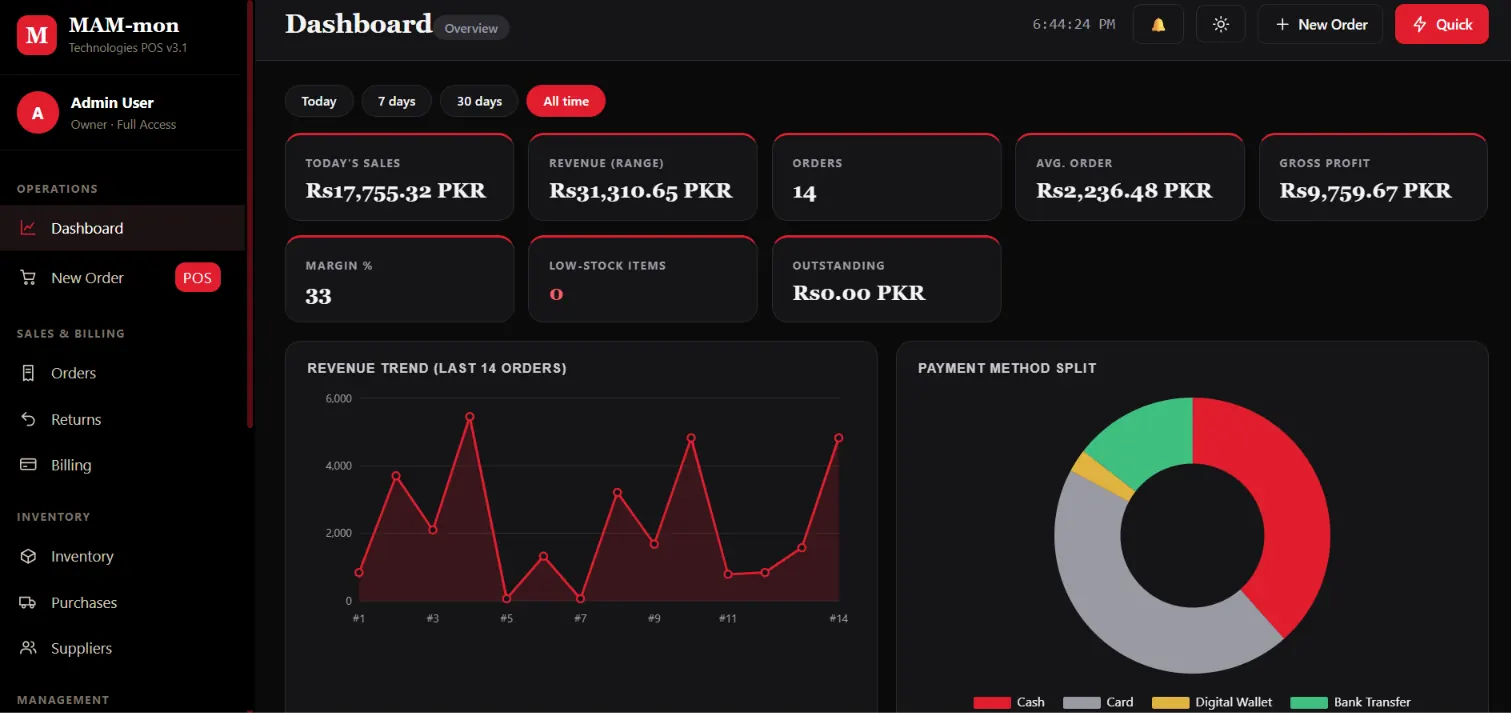Toggle Bank Transfer legend swatch

(1309, 702)
